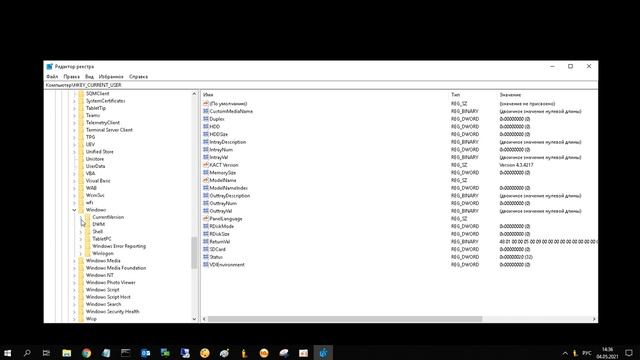The width and height of the screenshot is (640, 360).
Task: Click the string icon beside ModelName
Action: pyautogui.click(x=206, y=180)
